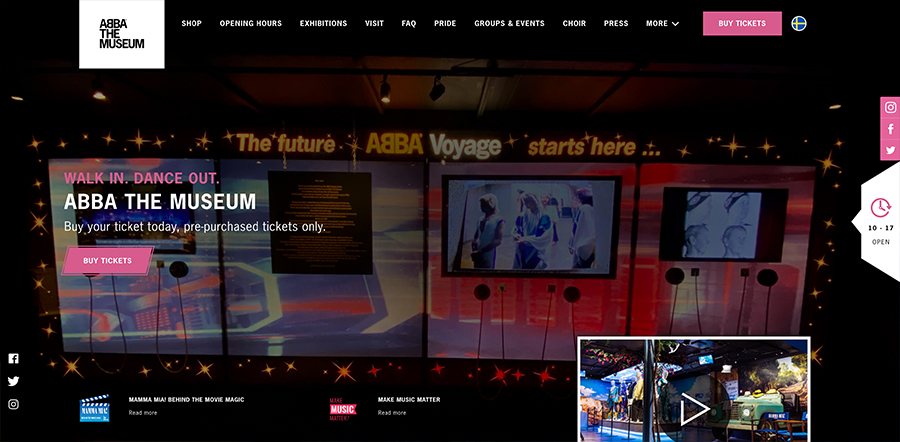This screenshot has height=442, width=900.
Task: Click the Mamma Mia clapperboard icon
Action: point(95,409)
